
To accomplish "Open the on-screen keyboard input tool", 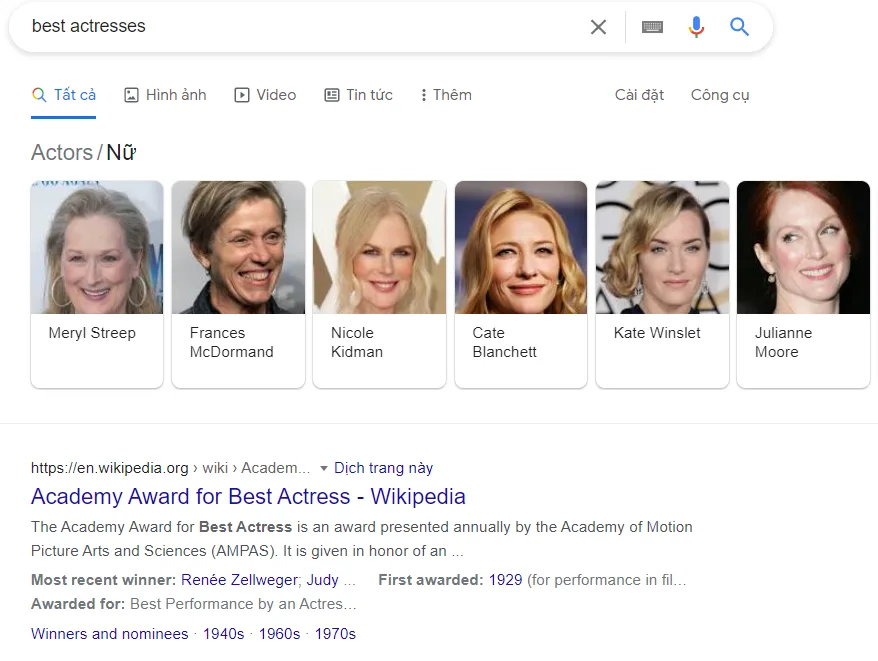I will [x=652, y=27].
